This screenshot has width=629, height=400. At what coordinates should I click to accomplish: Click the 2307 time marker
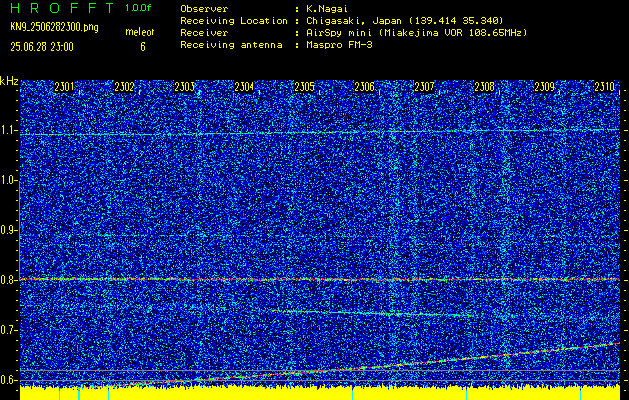pos(424,87)
